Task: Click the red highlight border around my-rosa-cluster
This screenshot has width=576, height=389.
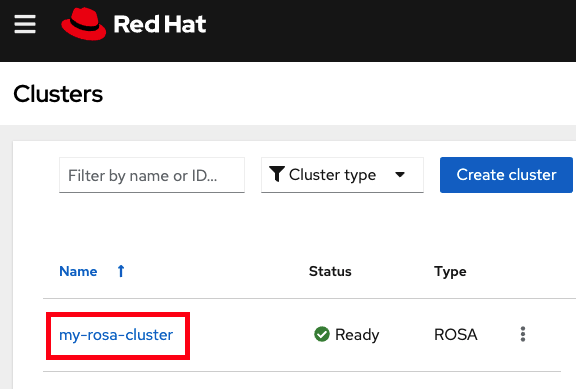Action: coord(118,314)
